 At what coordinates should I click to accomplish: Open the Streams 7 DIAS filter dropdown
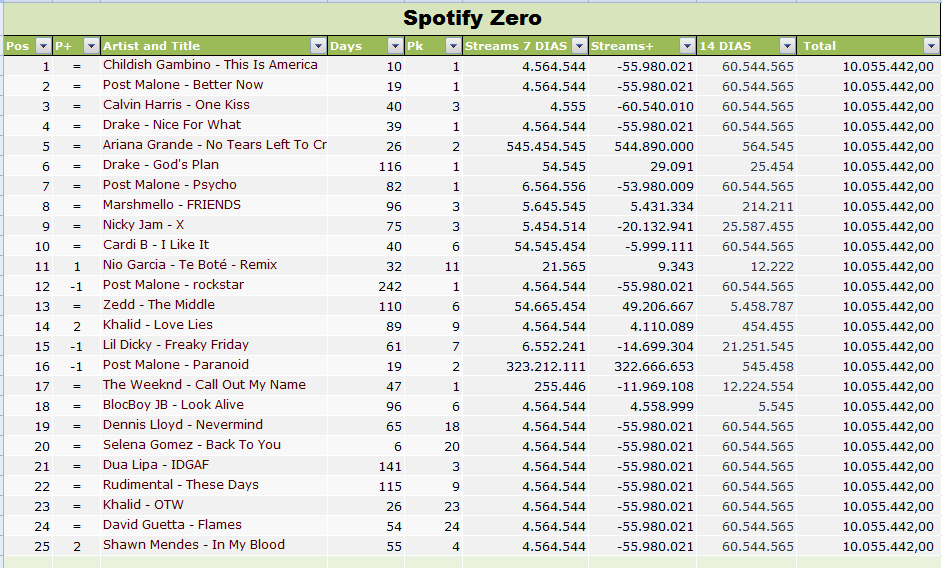click(x=579, y=46)
